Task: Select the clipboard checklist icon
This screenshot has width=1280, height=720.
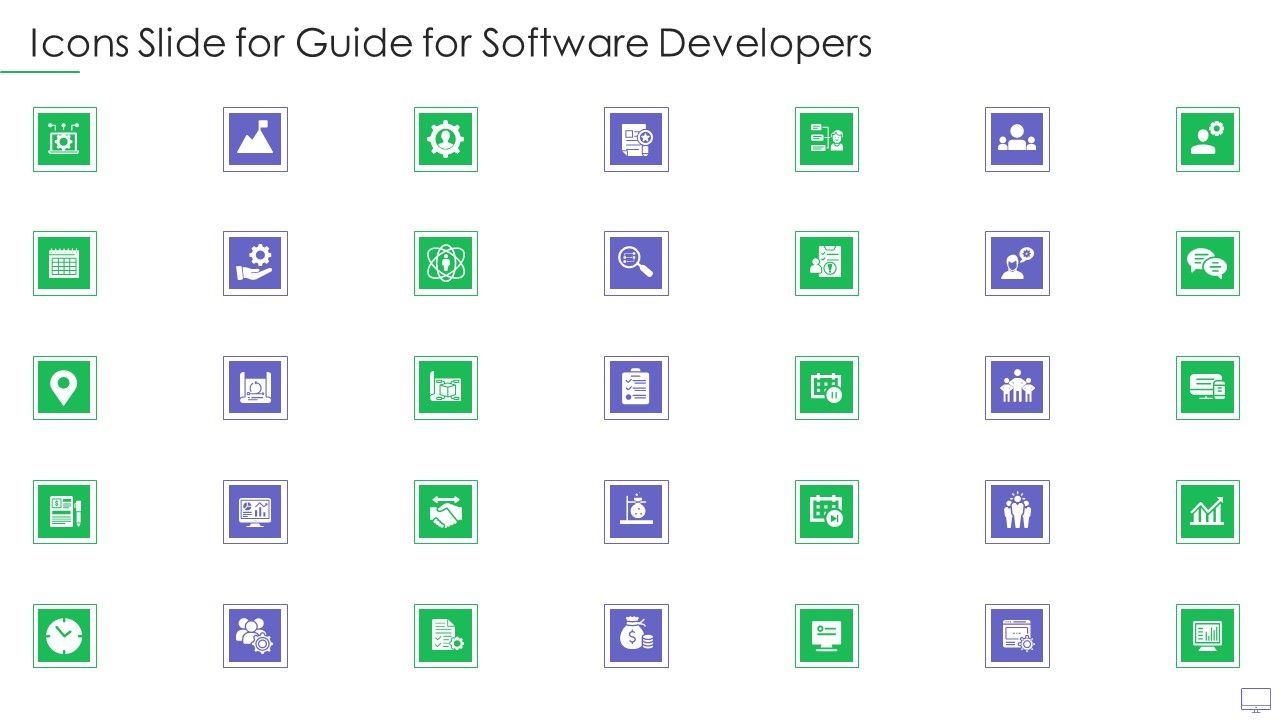Action: tap(636, 388)
